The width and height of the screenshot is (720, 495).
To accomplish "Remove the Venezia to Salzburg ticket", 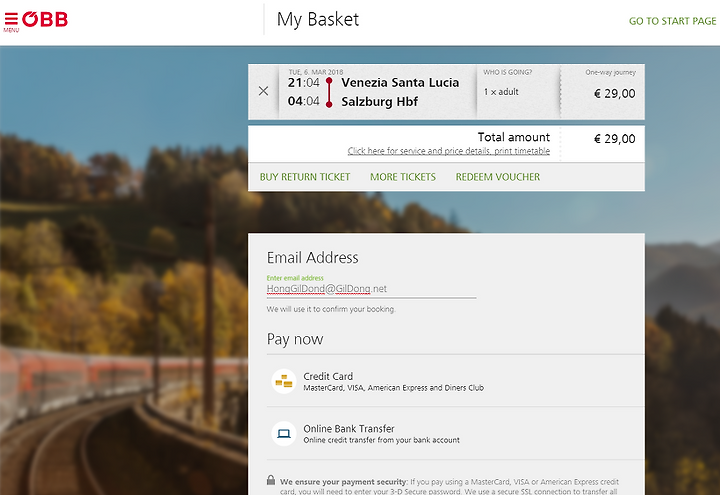I will (x=263, y=91).
